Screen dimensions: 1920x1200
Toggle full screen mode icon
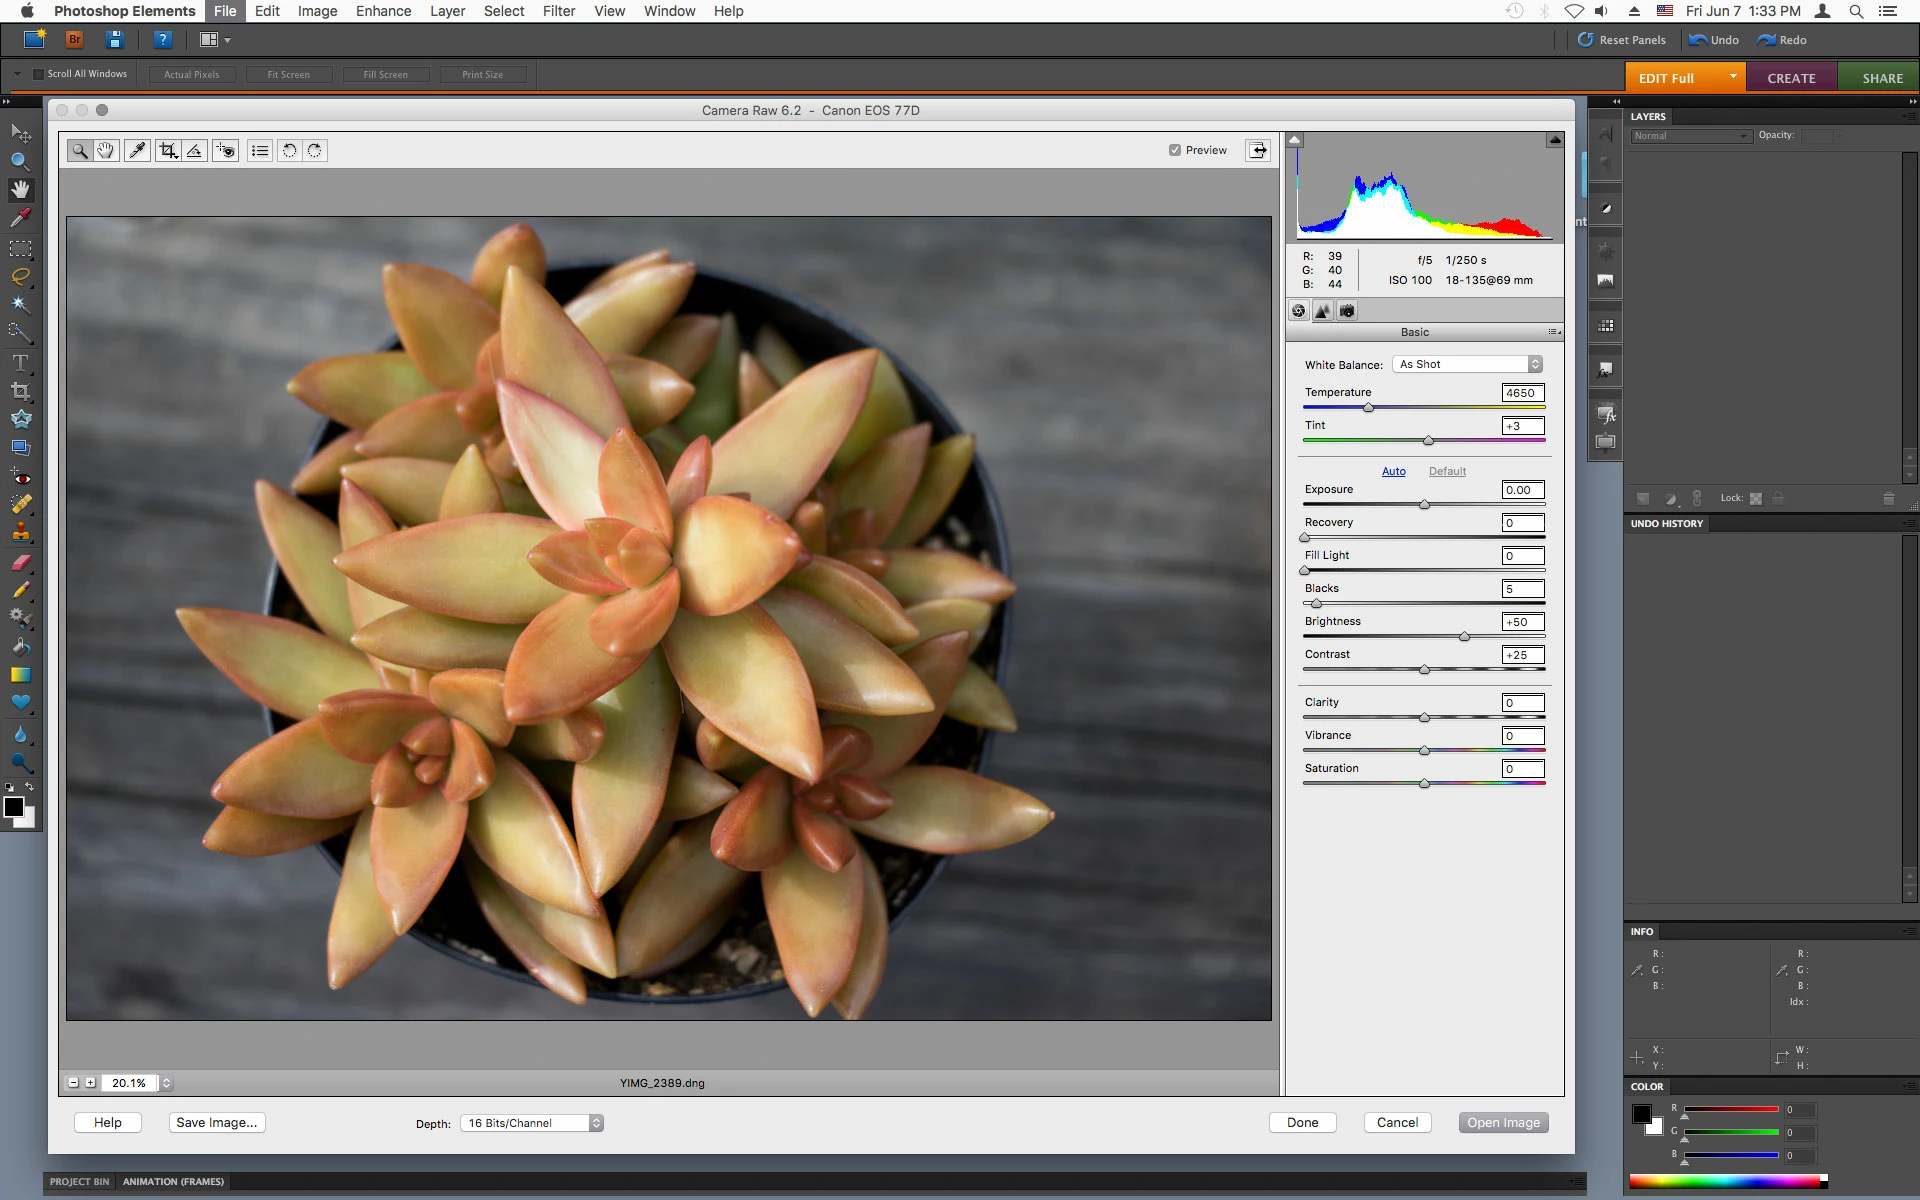[1257, 150]
